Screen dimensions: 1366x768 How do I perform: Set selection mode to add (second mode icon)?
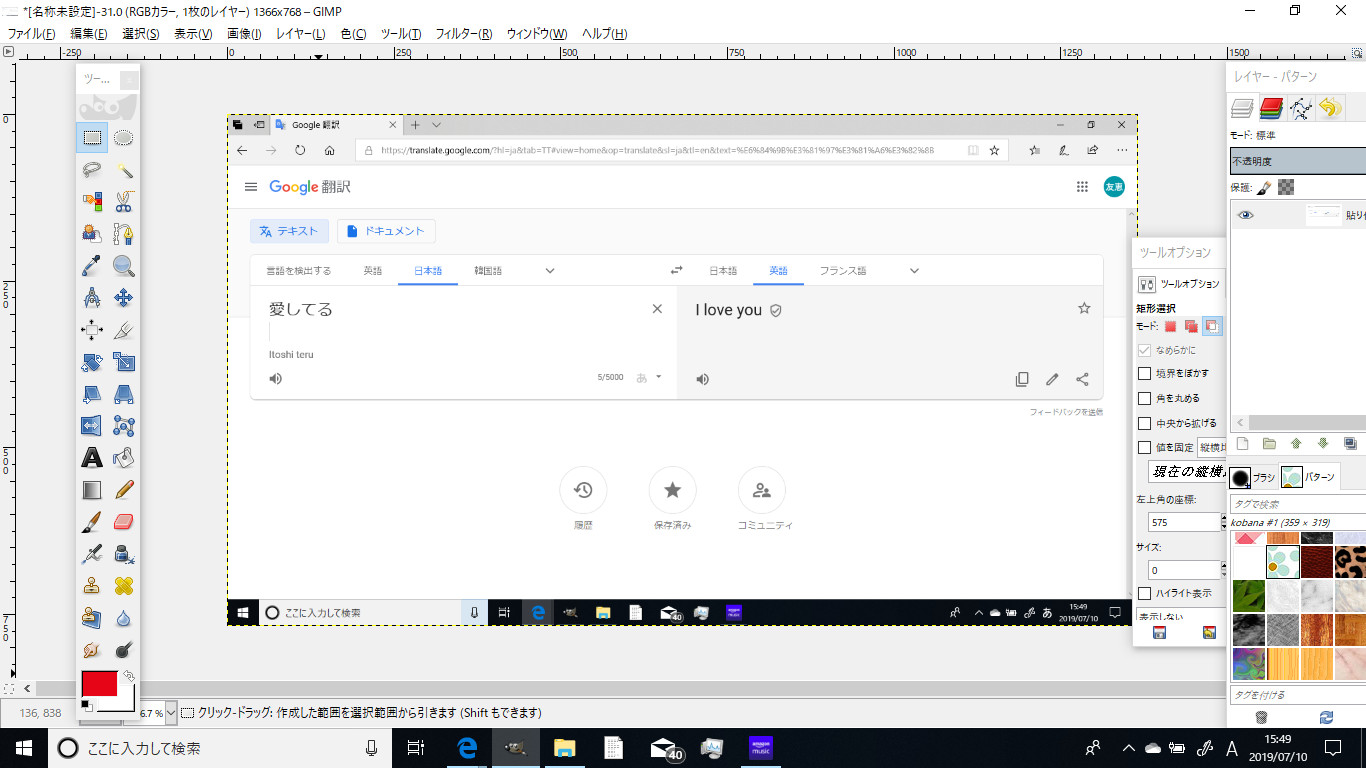click(x=1190, y=326)
